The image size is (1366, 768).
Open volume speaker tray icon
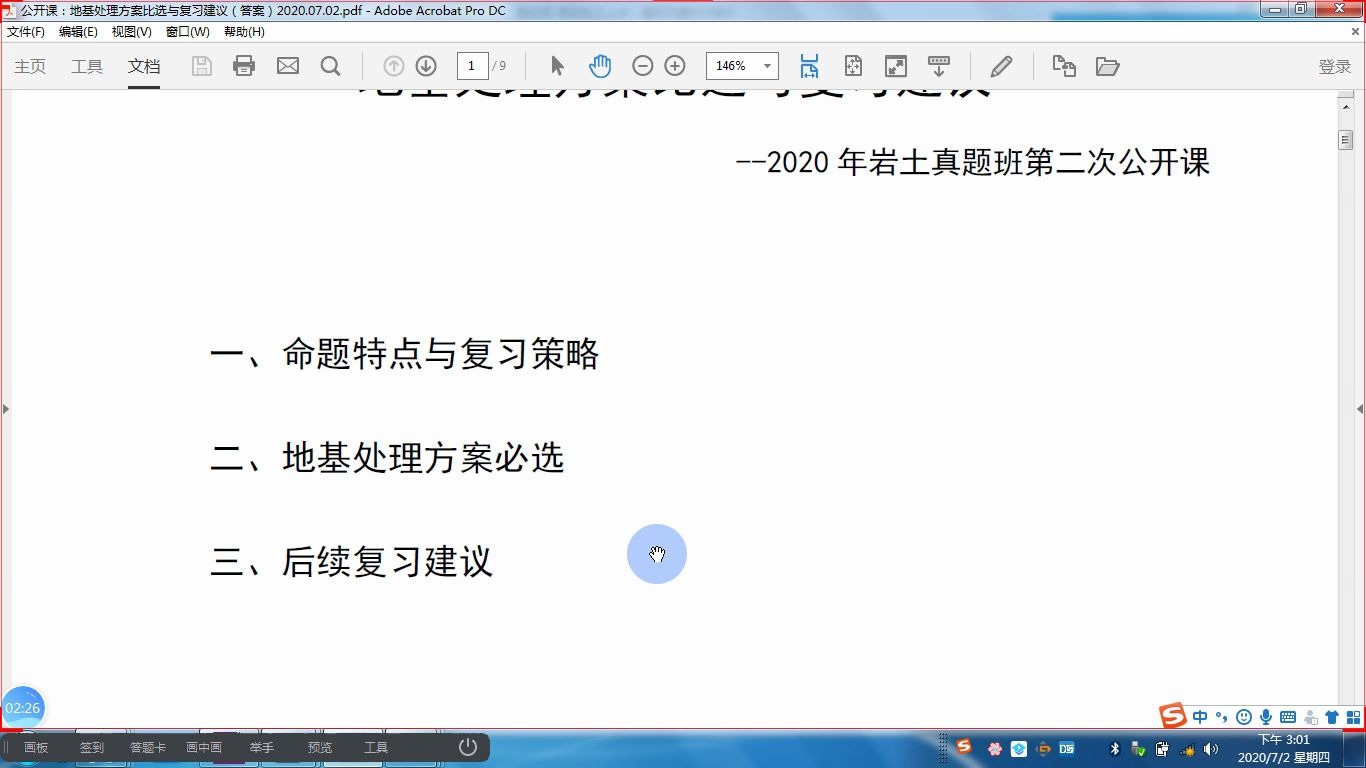pyautogui.click(x=1211, y=748)
